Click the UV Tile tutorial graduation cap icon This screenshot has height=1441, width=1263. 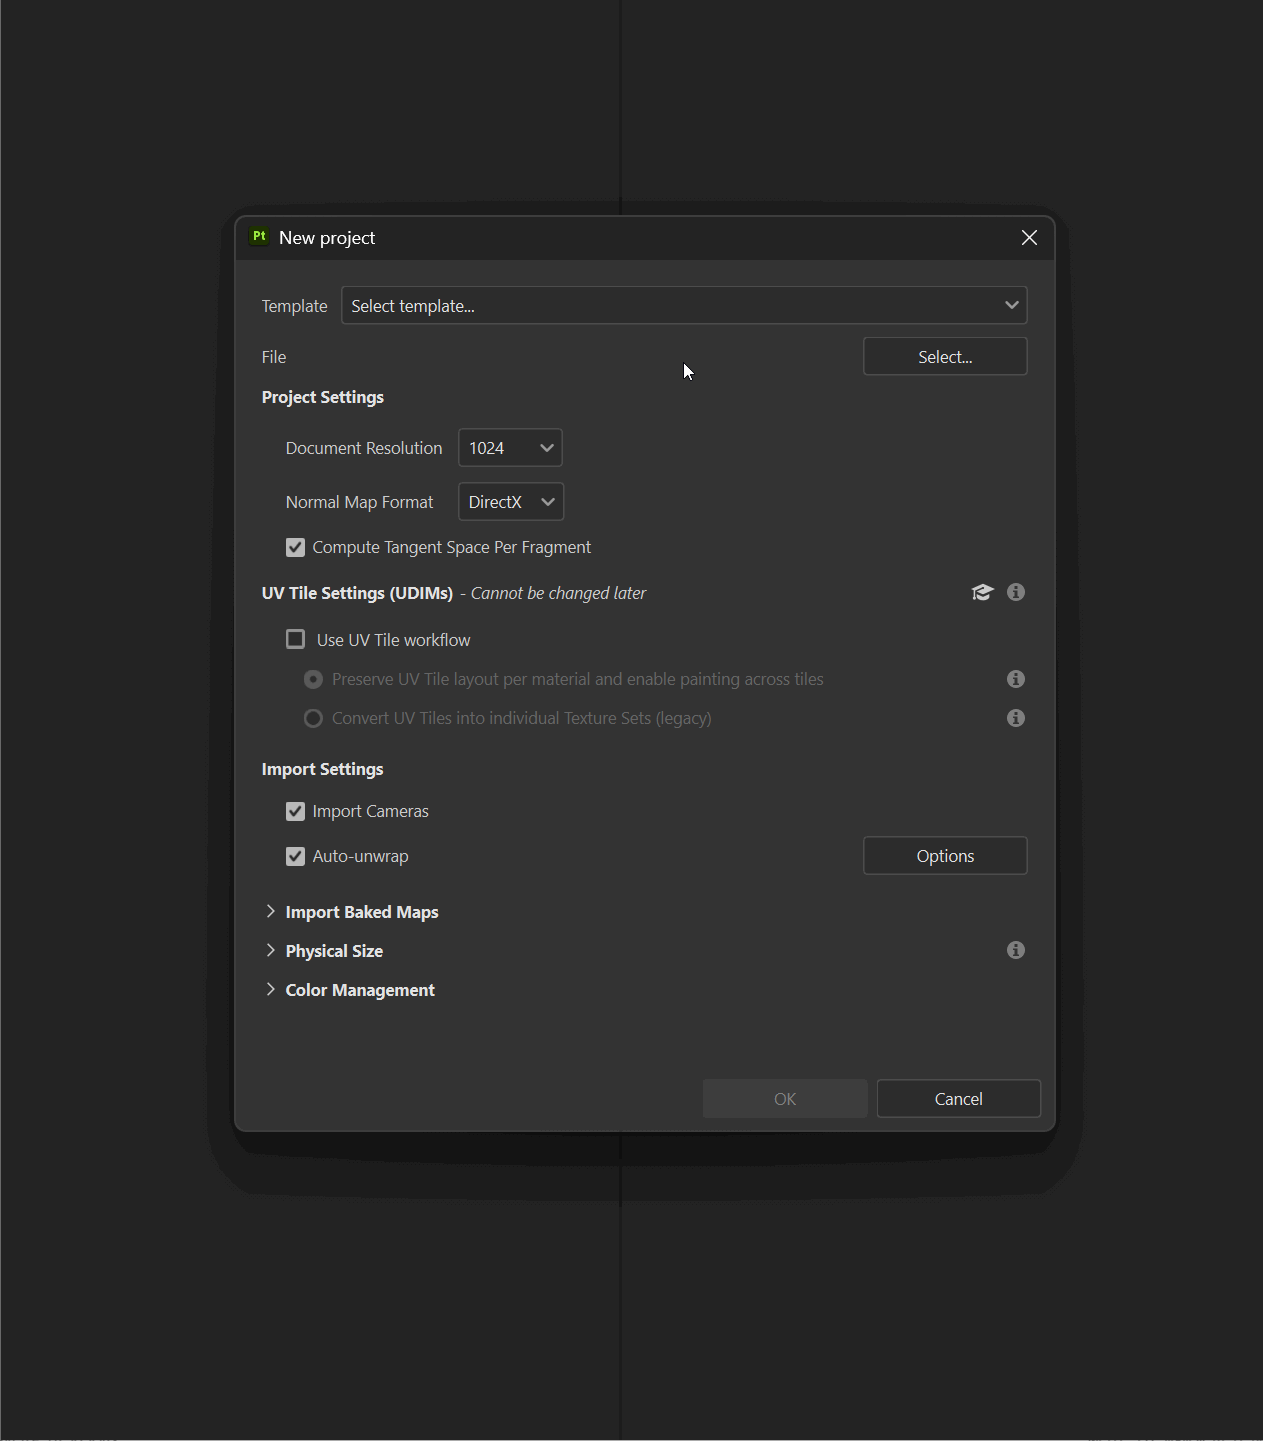coord(982,593)
